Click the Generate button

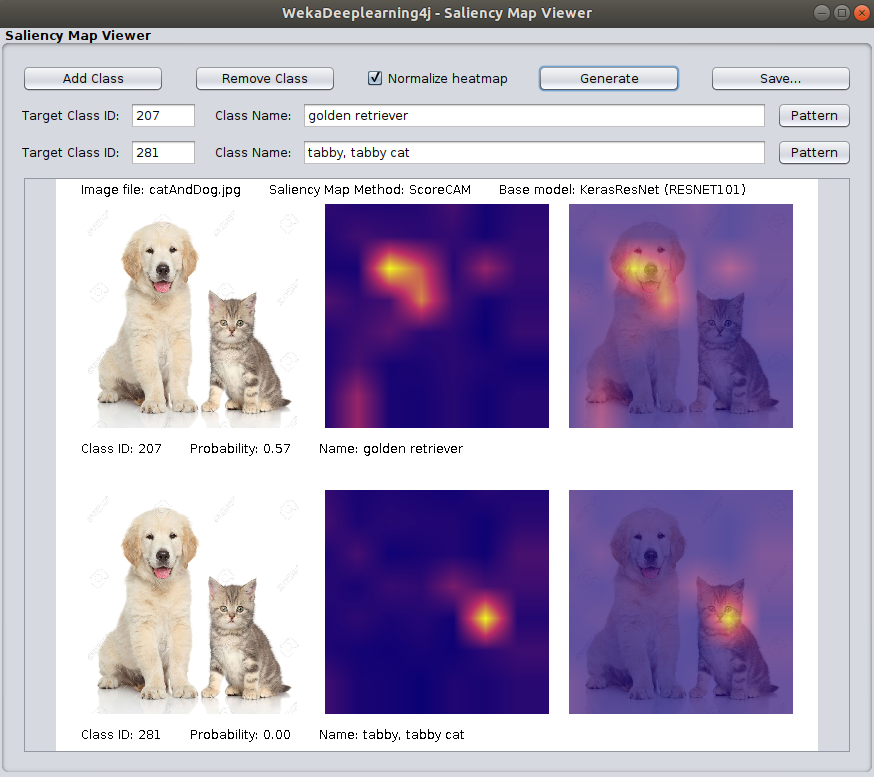[609, 79]
